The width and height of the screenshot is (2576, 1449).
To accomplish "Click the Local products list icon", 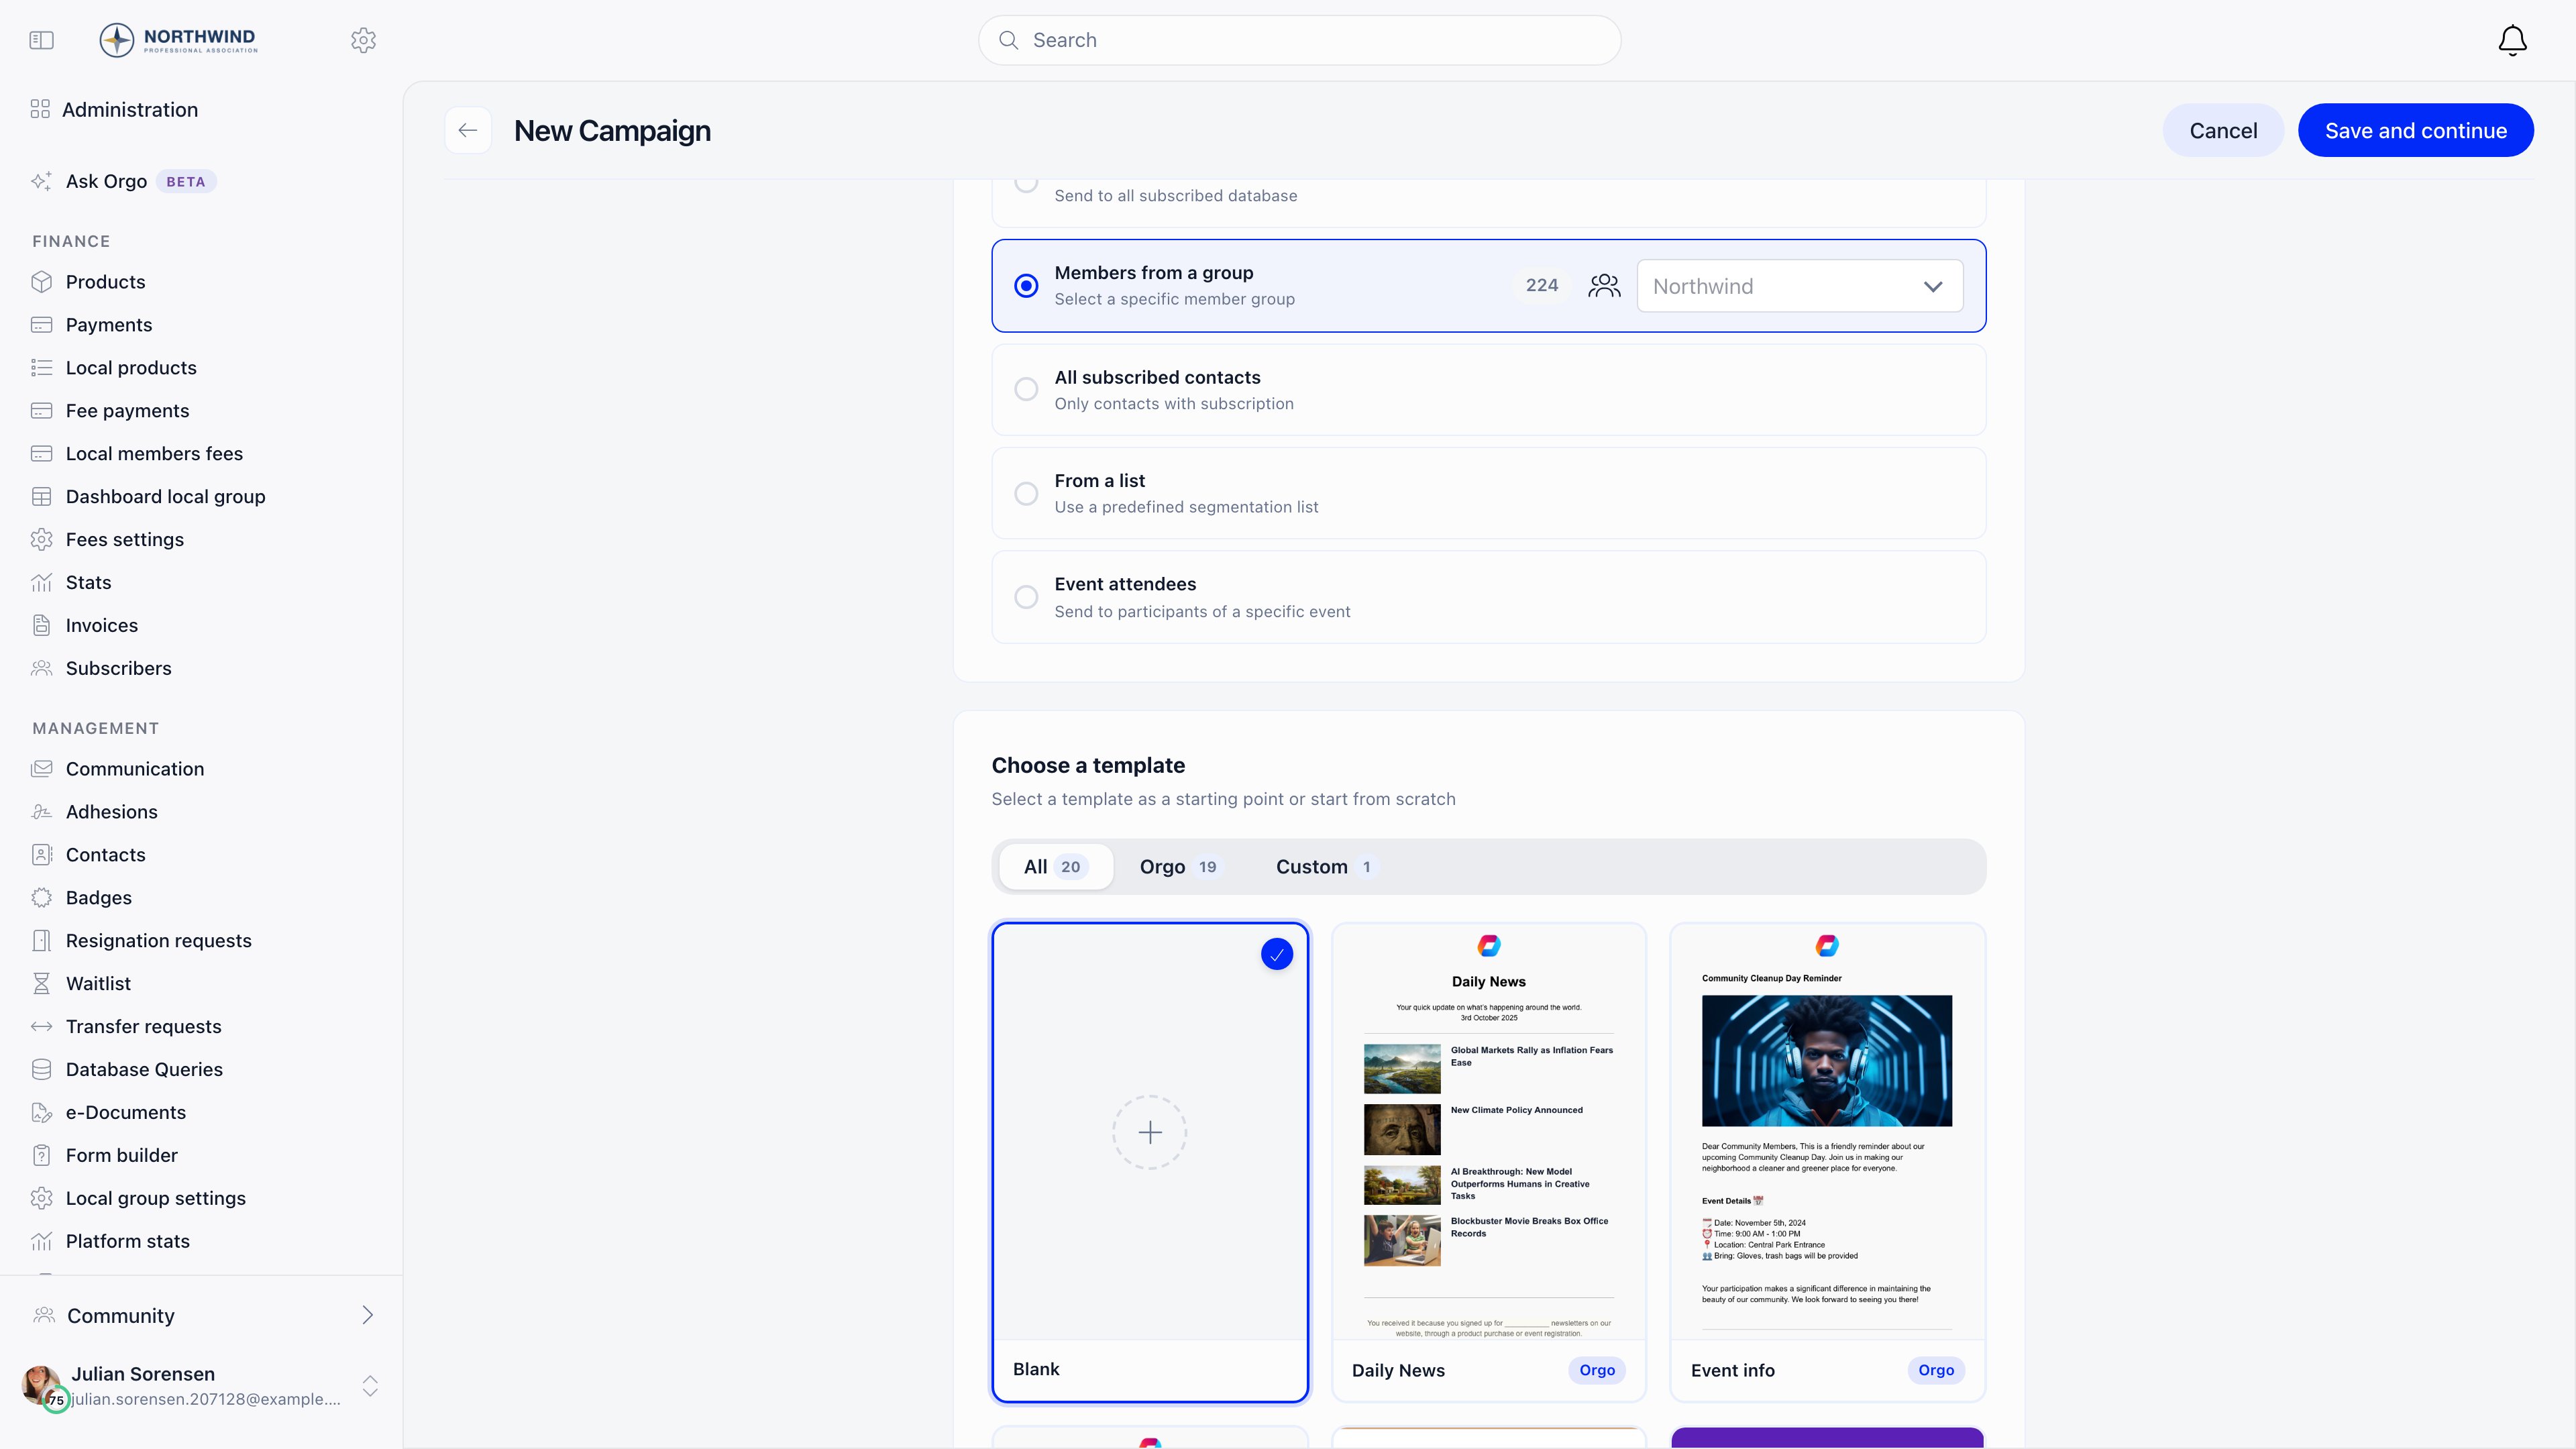I will pos(41,368).
